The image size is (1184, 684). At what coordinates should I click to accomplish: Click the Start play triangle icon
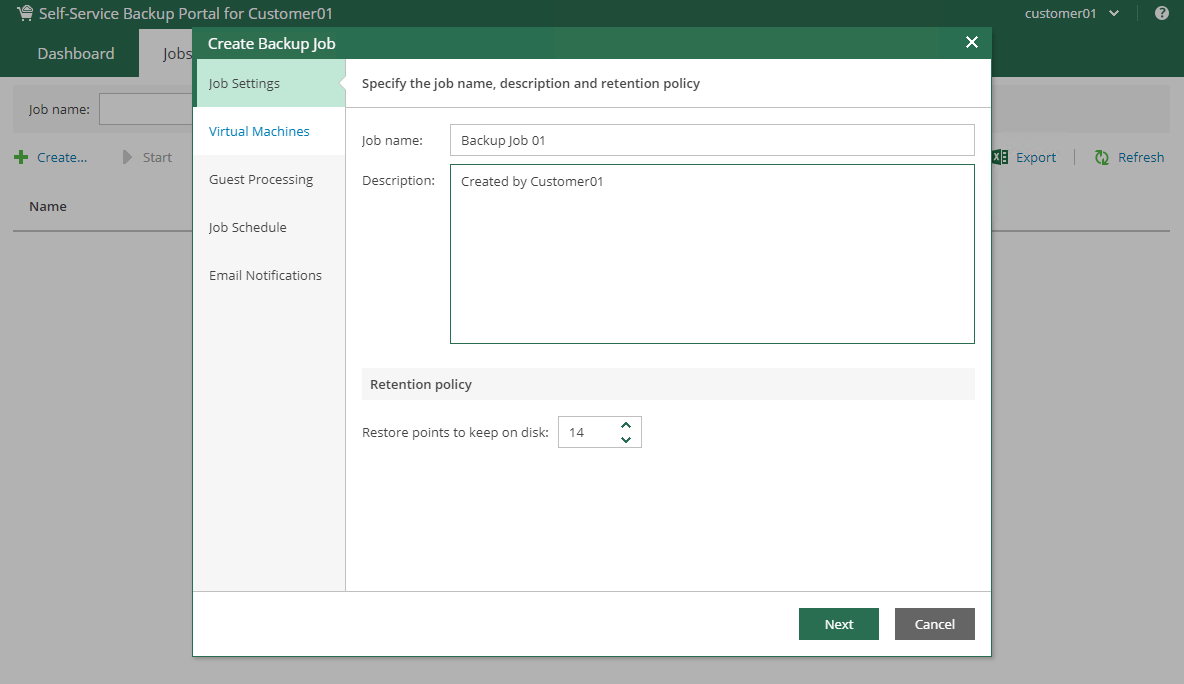(128, 158)
